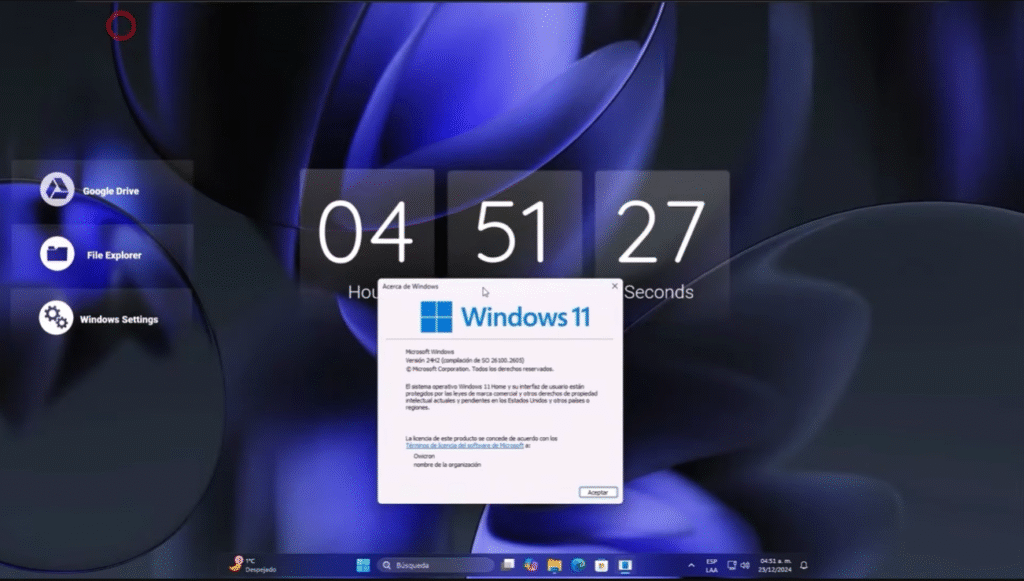Open Task View from the taskbar
The width and height of the screenshot is (1024, 581).
(x=507, y=565)
